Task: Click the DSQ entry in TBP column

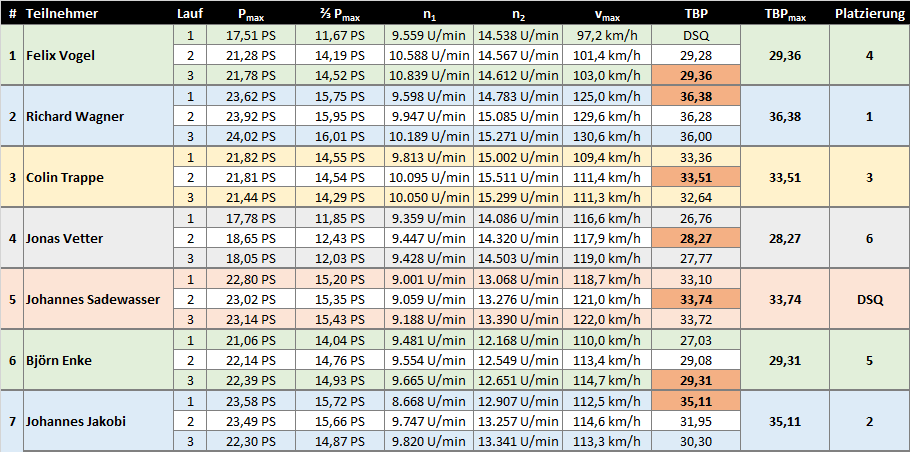Action: 696,35
